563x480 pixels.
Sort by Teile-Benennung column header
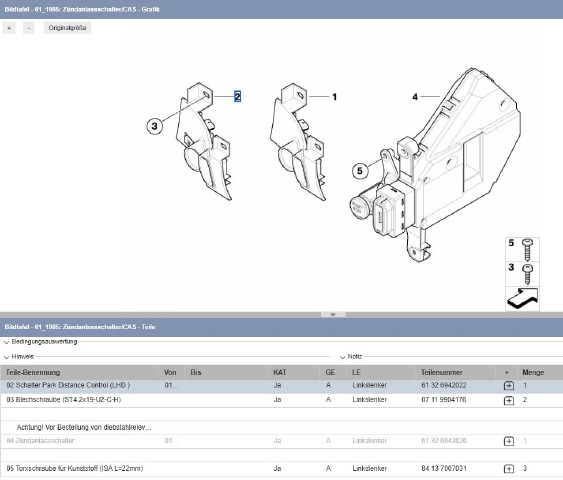79,372
